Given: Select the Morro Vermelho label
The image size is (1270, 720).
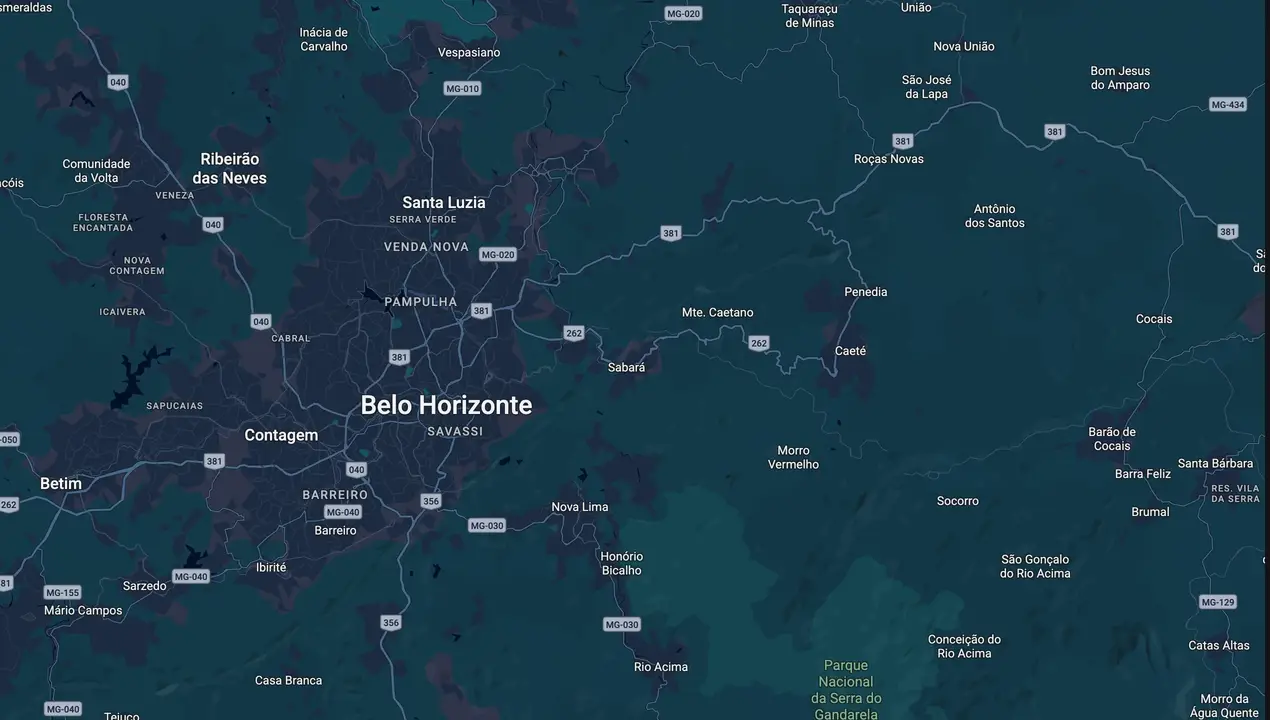Looking at the screenshot, I should [x=794, y=457].
